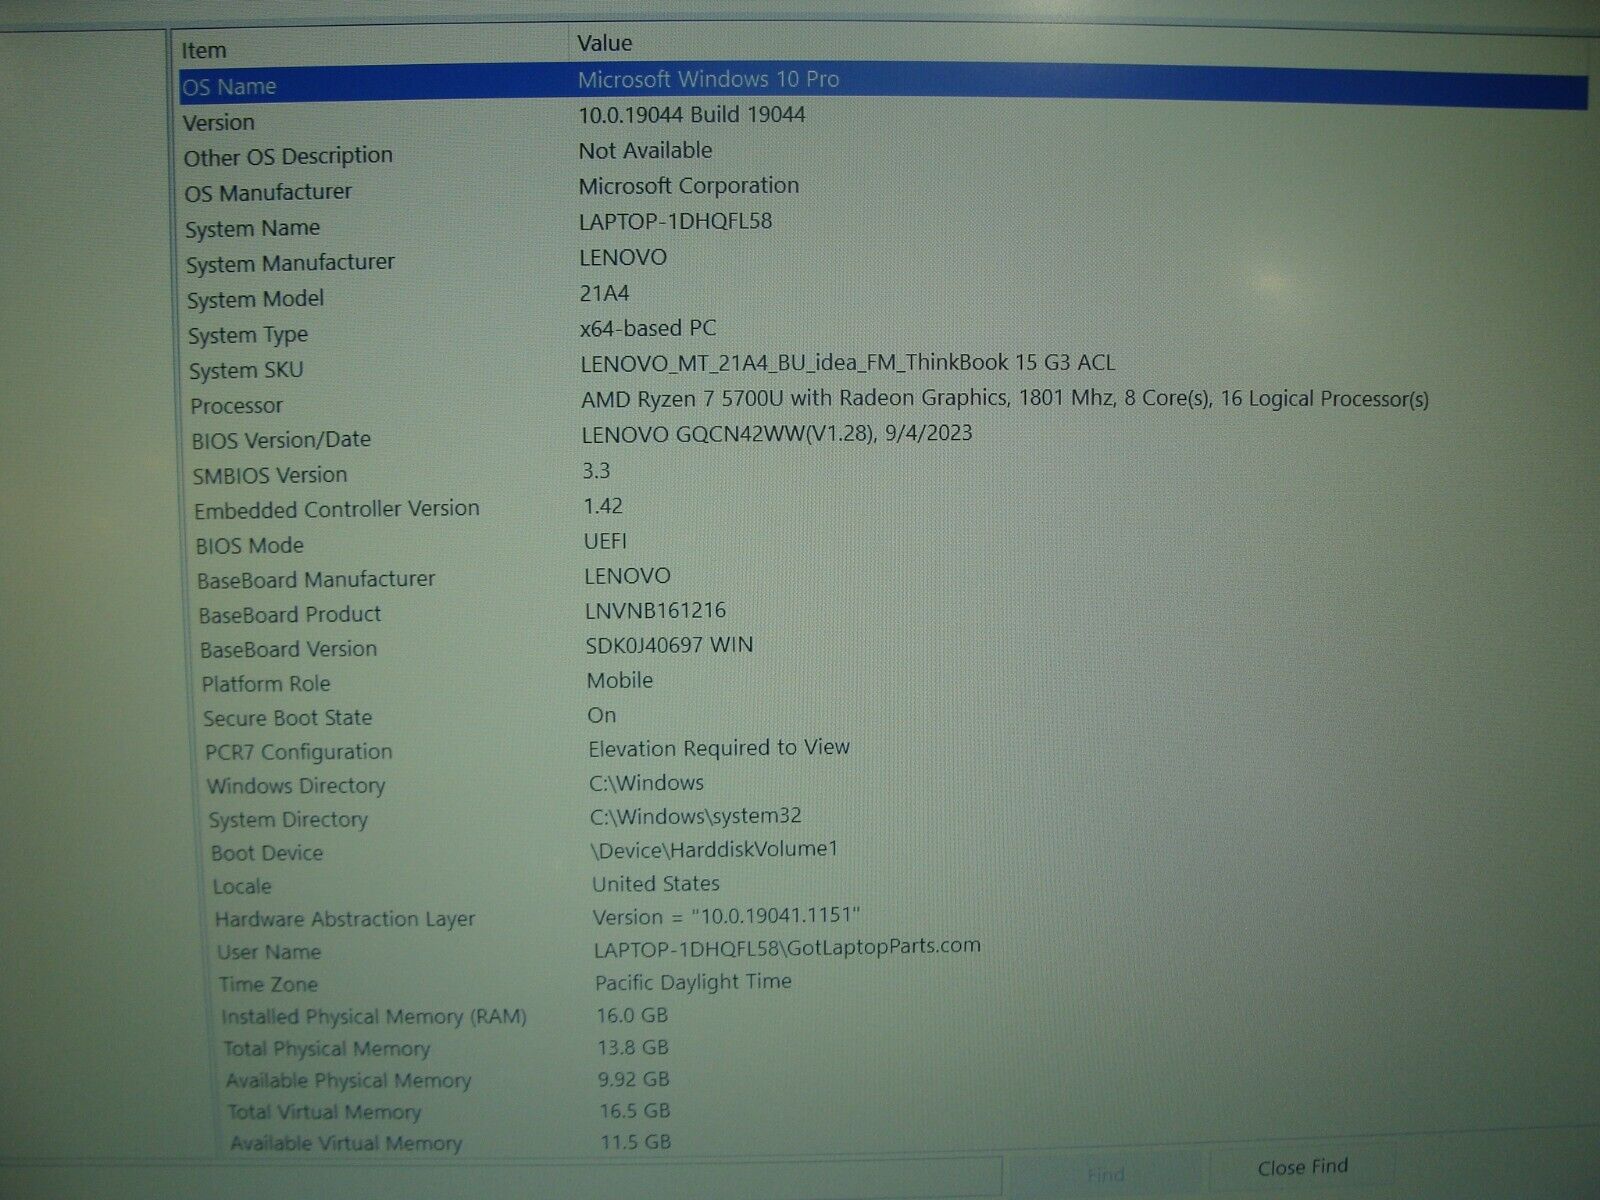Select the Version row label
Screen dimensions: 1600x1200
[219, 122]
